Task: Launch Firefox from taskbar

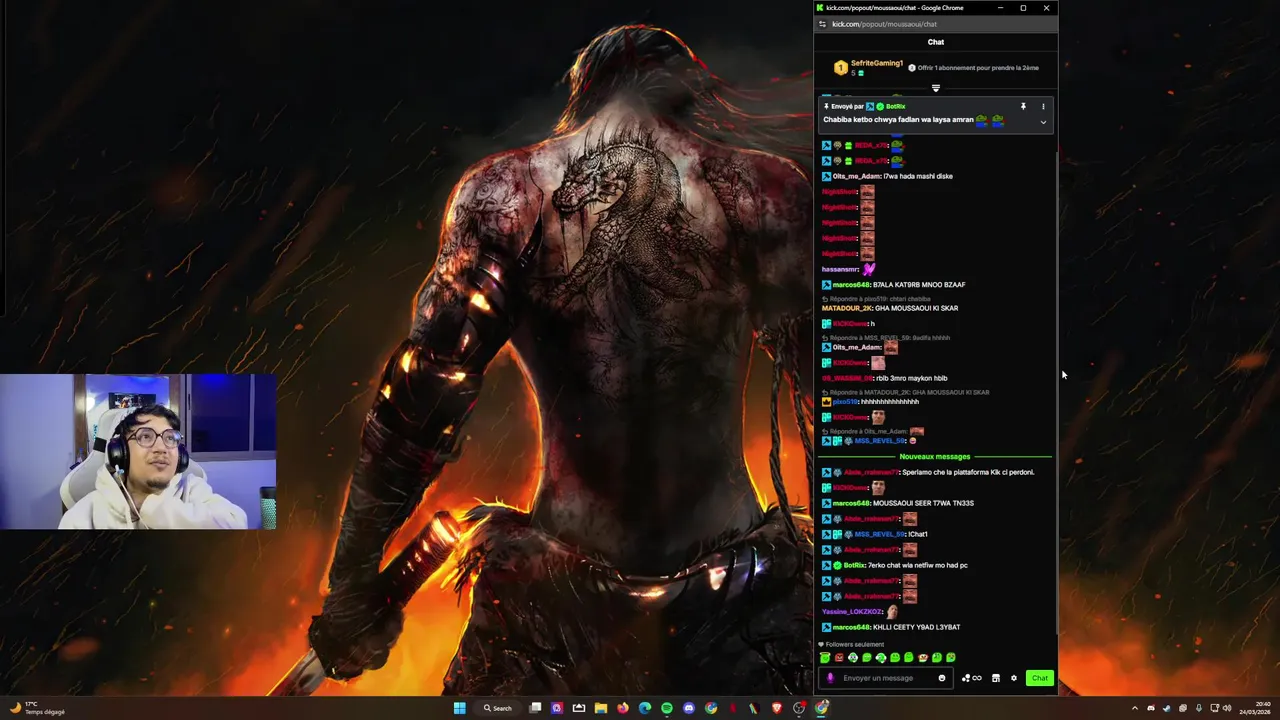Action: pyautogui.click(x=623, y=708)
